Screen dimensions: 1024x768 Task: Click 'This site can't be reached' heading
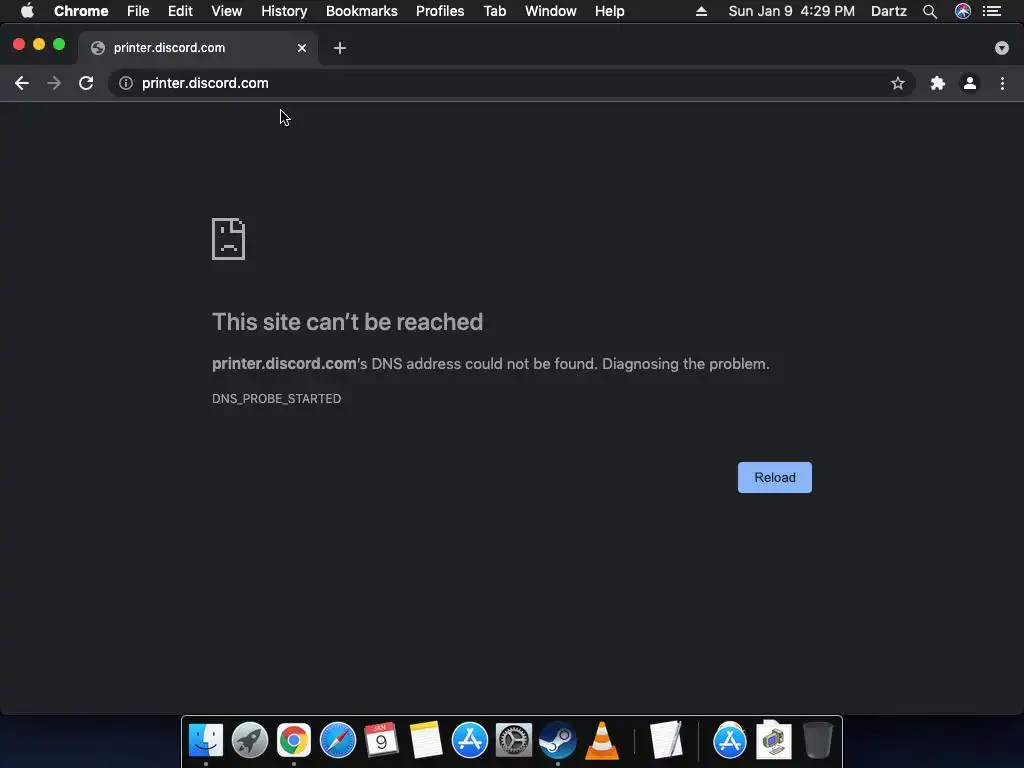(347, 322)
